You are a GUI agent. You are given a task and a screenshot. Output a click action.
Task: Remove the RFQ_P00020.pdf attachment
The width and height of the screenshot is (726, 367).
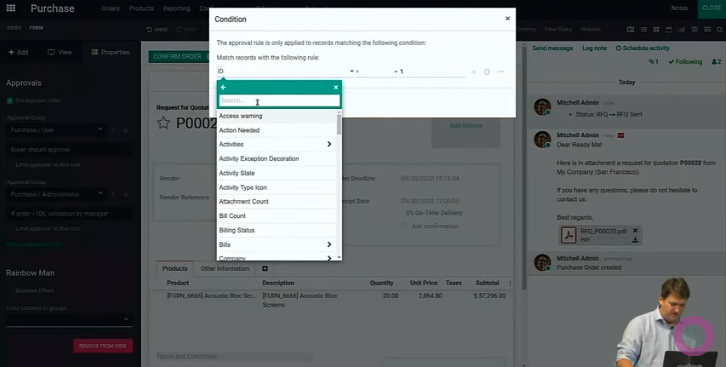[635, 230]
